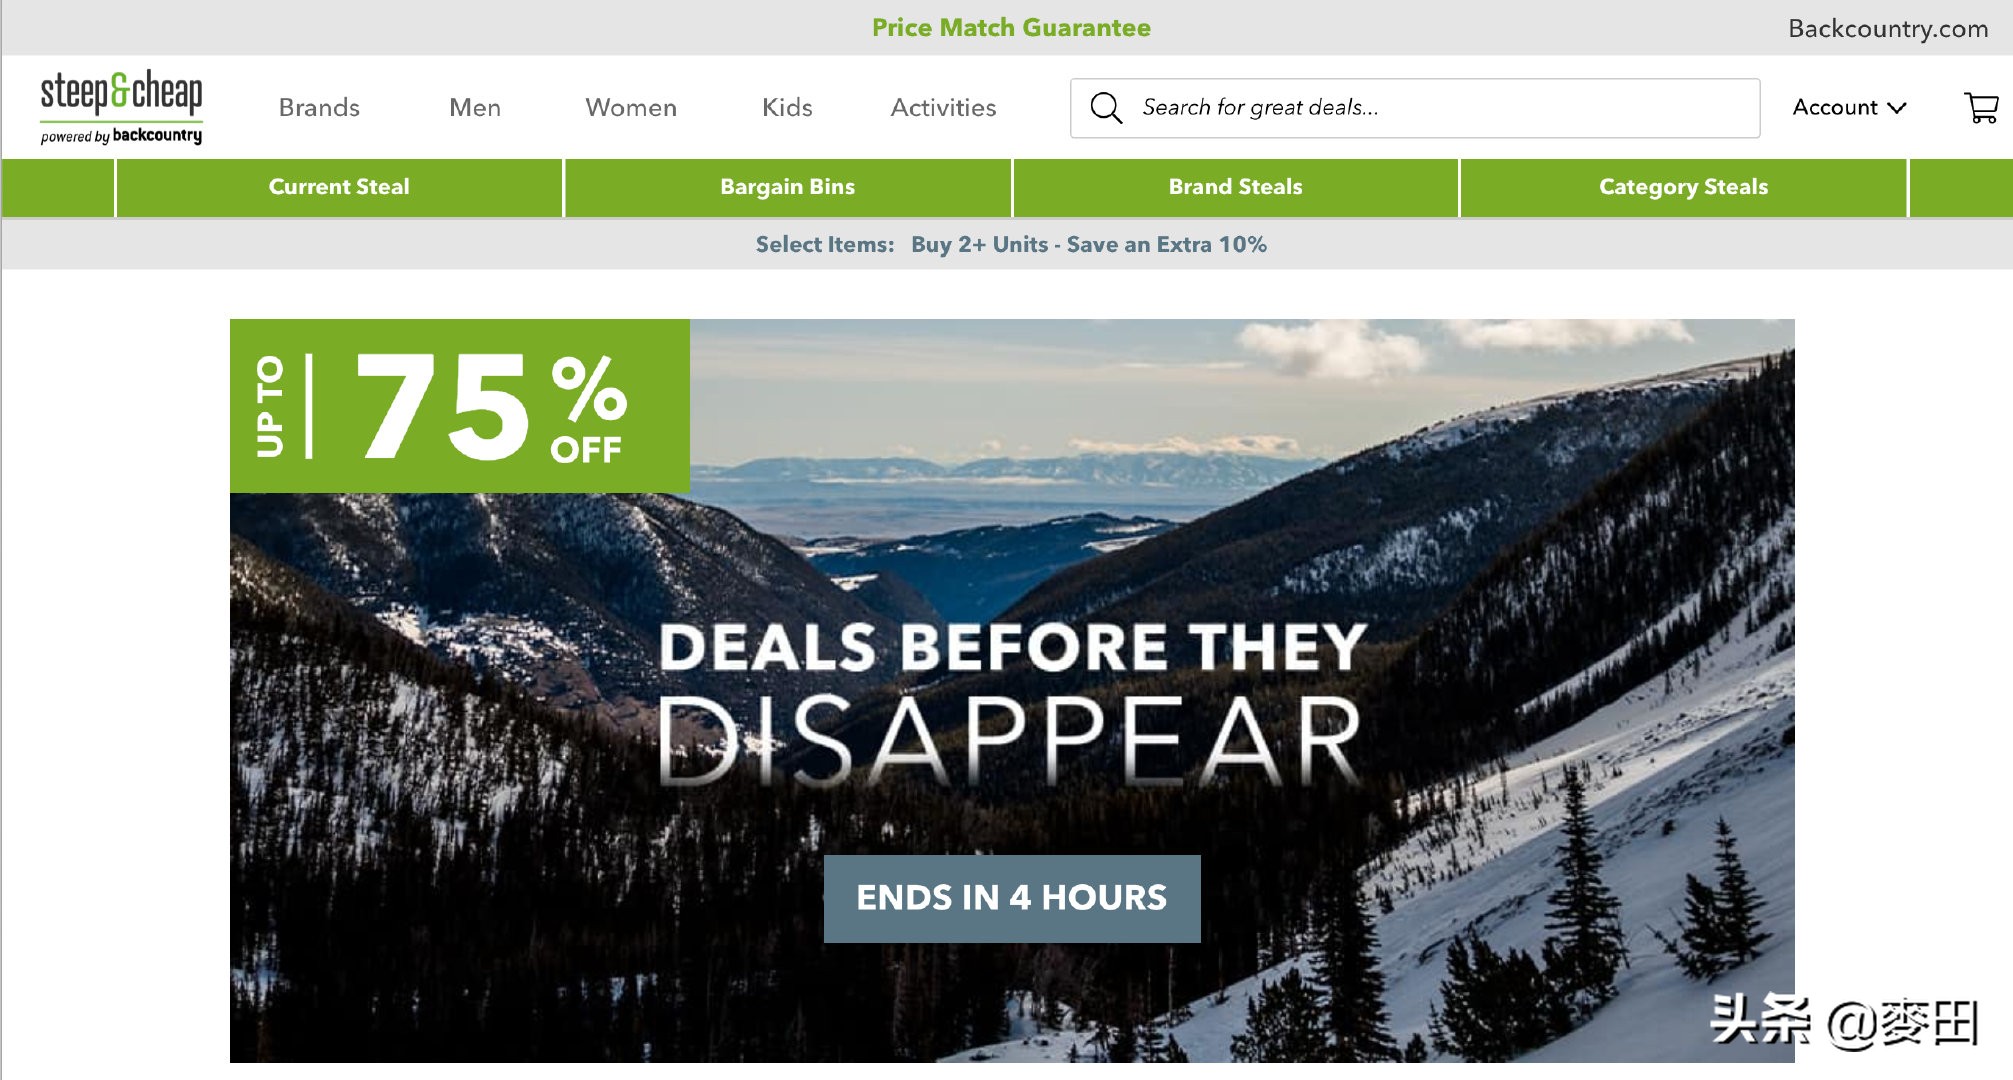
Task: Focus the Search for great deals field
Action: 1415,108
